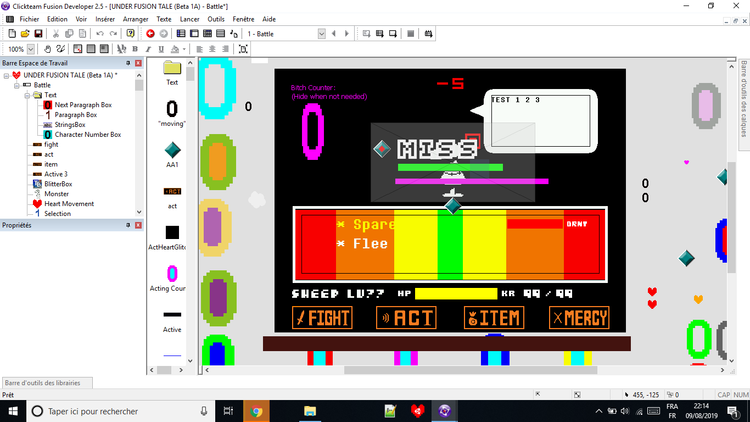The height and width of the screenshot is (422, 750).
Task: Close the Barre Espace de Travail panel
Action: (x=138, y=63)
